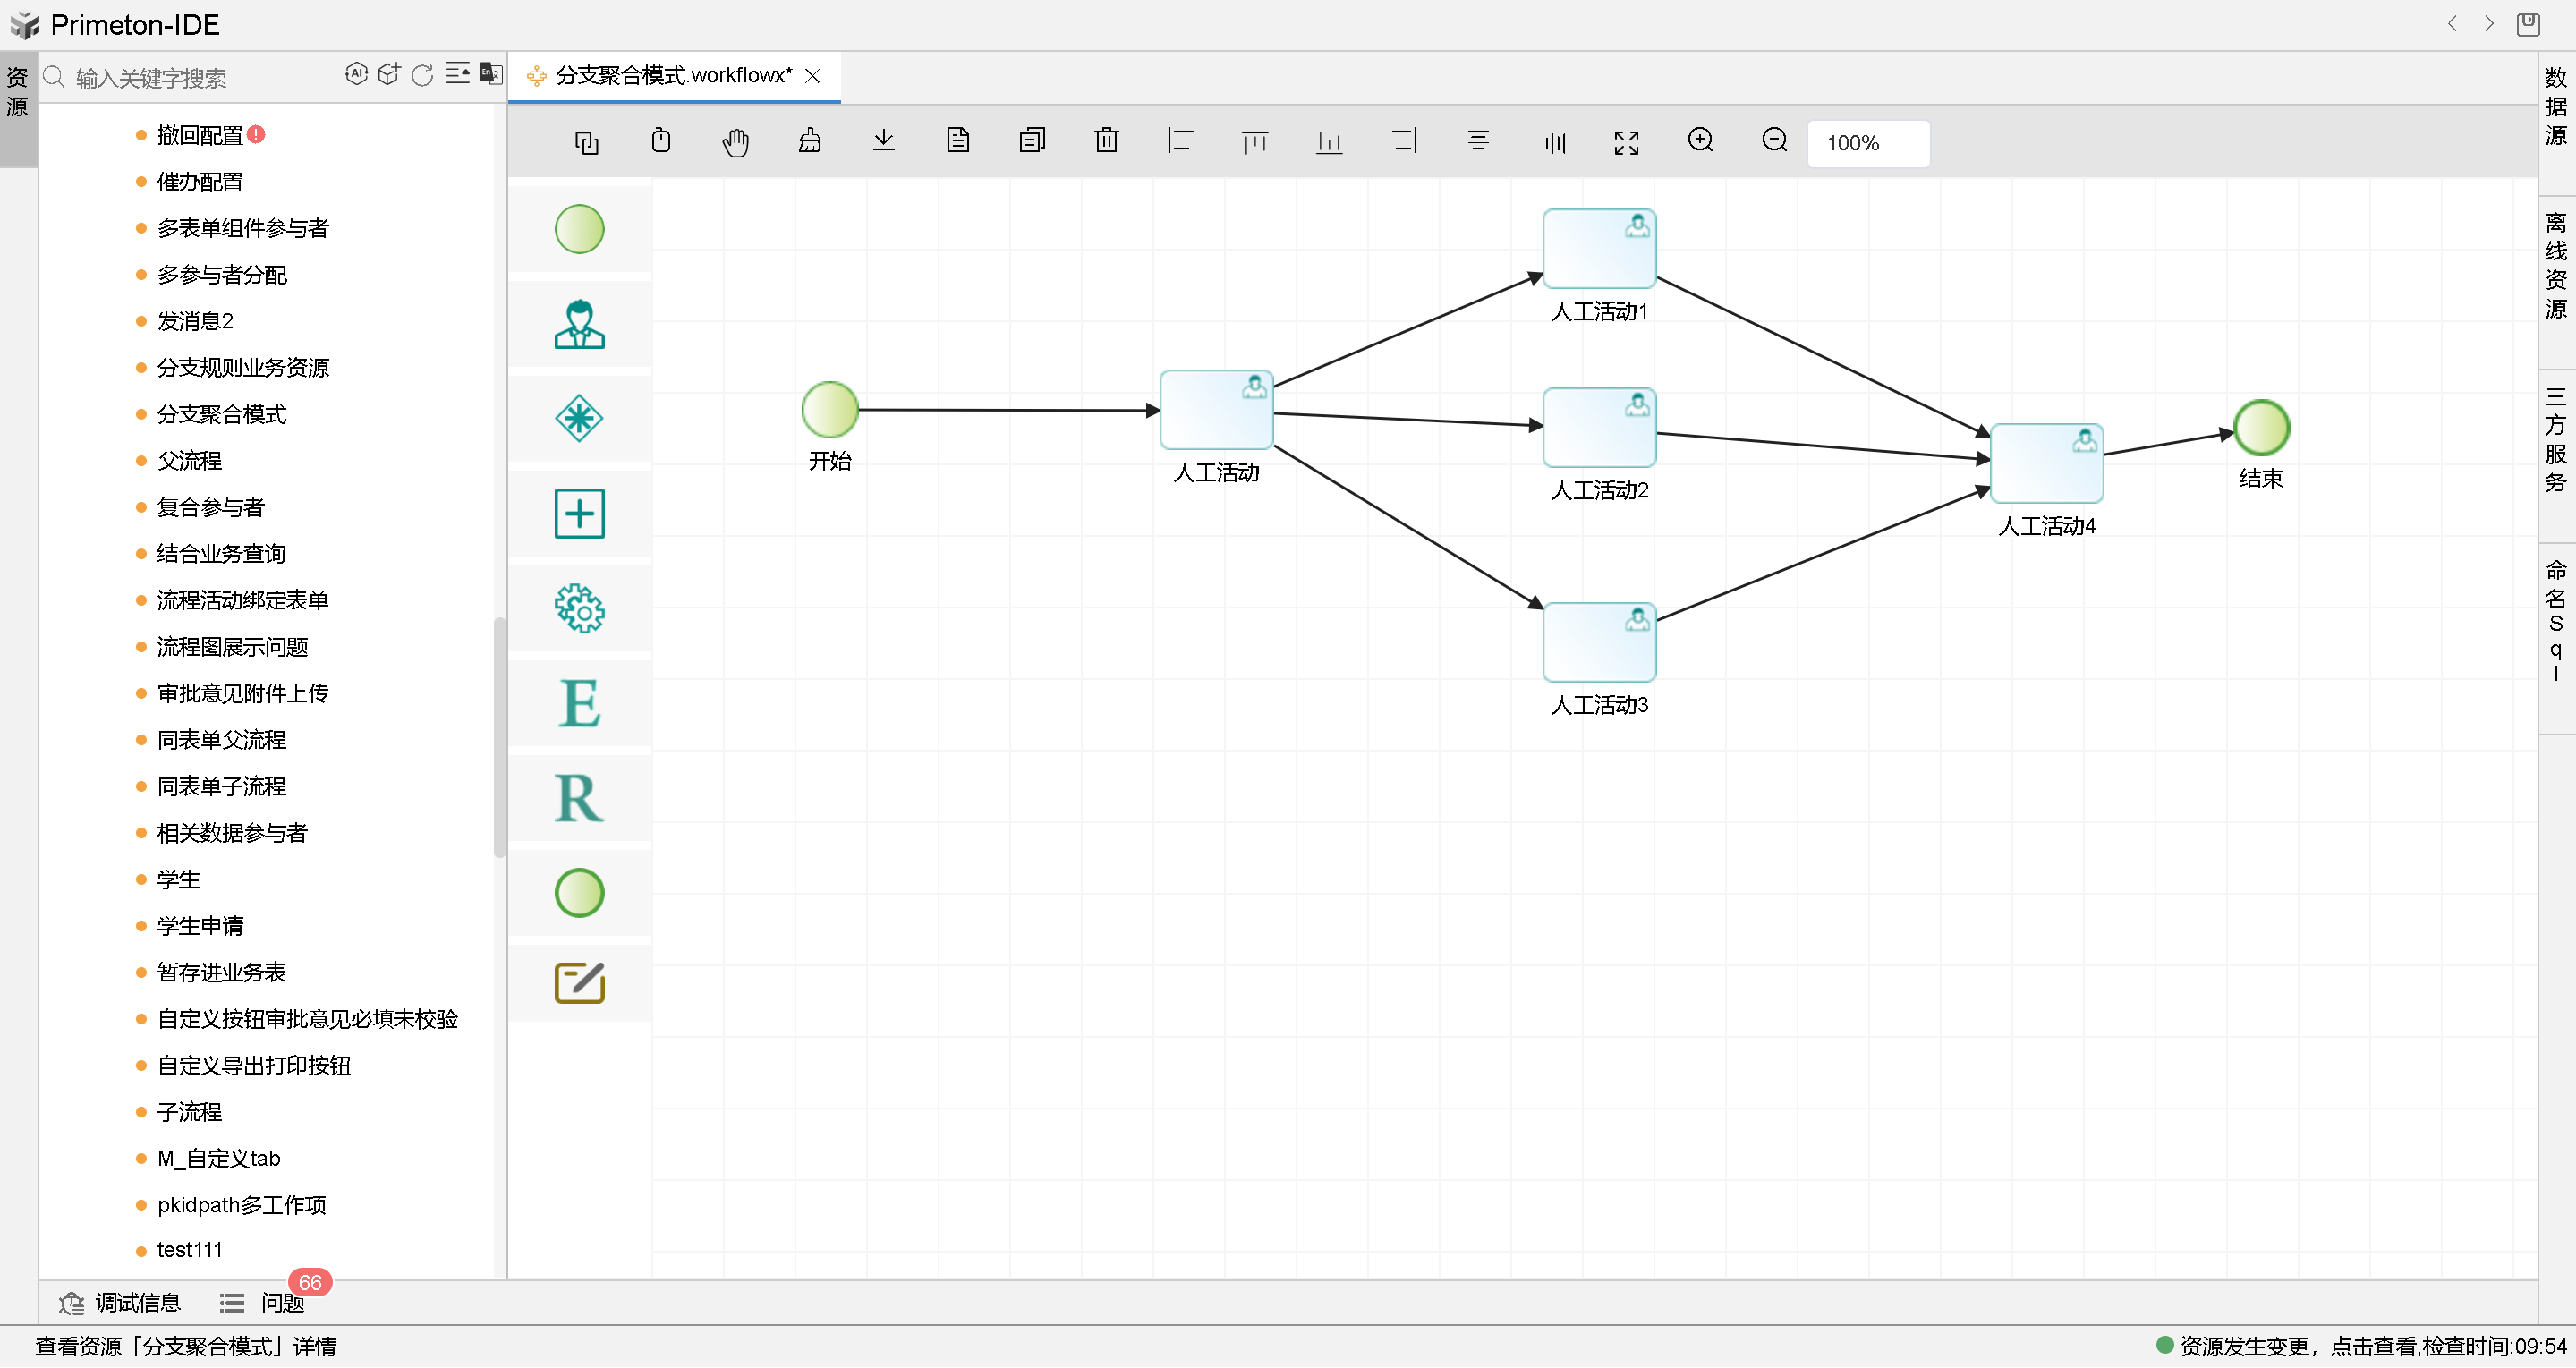2576x1368 pixels.
Task: Click the zoom out magnifier icon
Action: tap(1774, 141)
